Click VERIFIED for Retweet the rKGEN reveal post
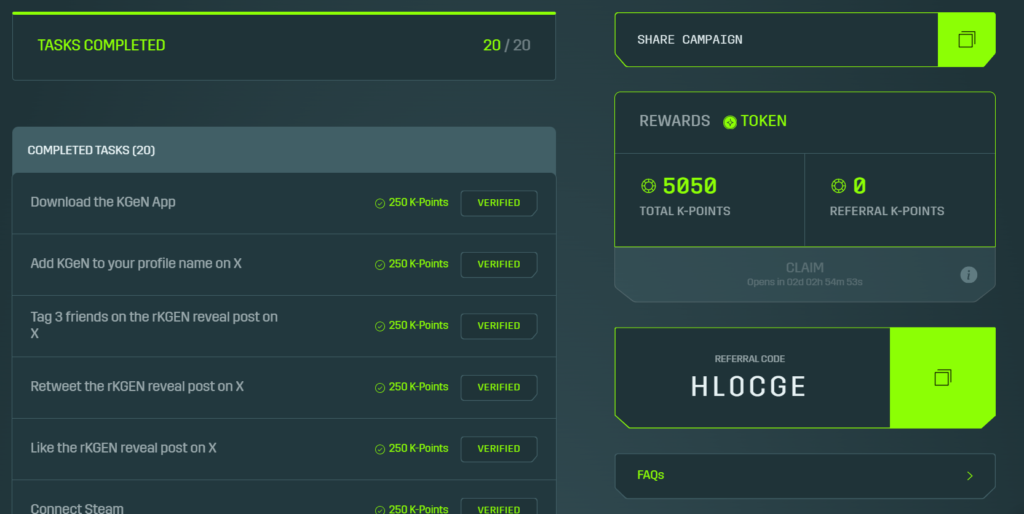This screenshot has height=514, width=1024. pyautogui.click(x=499, y=387)
